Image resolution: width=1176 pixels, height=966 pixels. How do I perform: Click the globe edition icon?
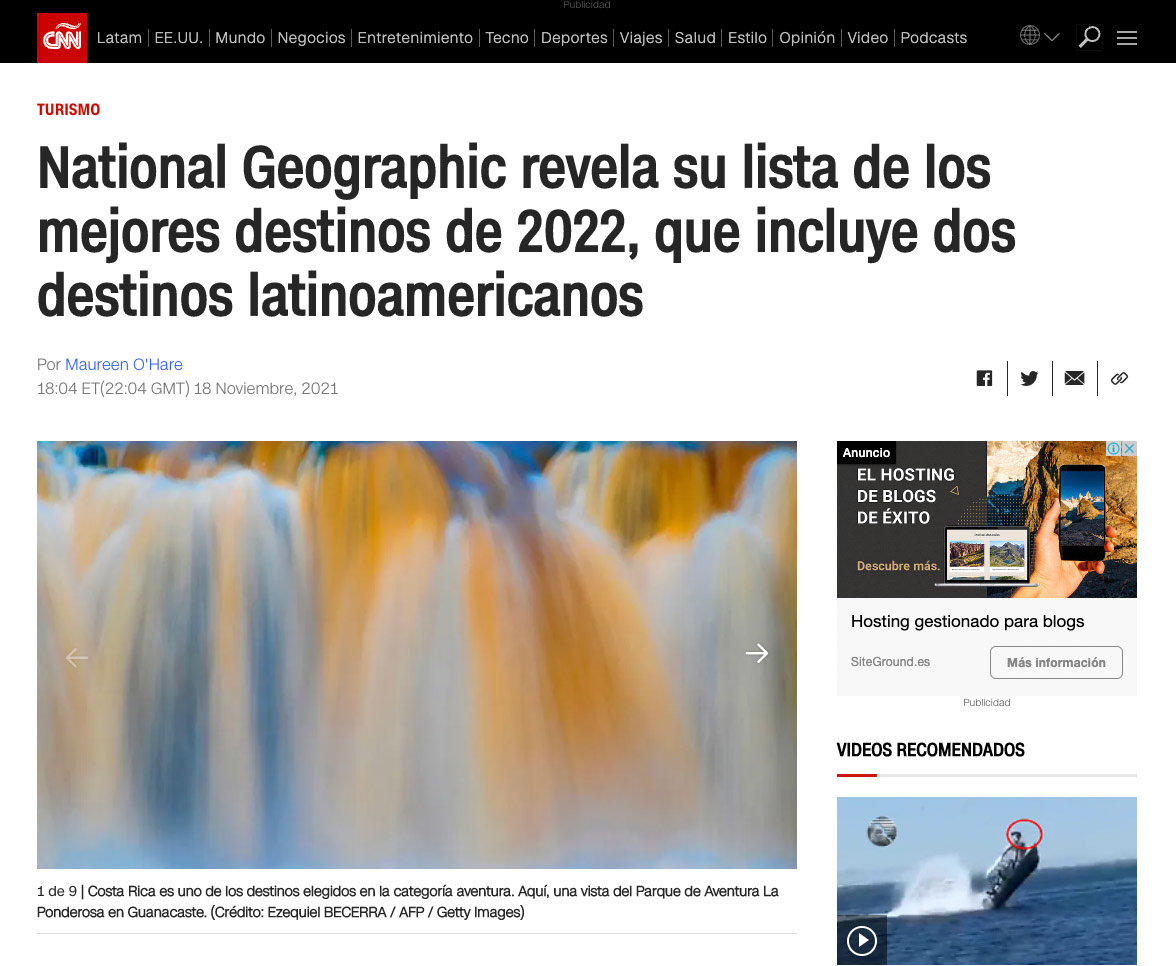coord(1030,35)
